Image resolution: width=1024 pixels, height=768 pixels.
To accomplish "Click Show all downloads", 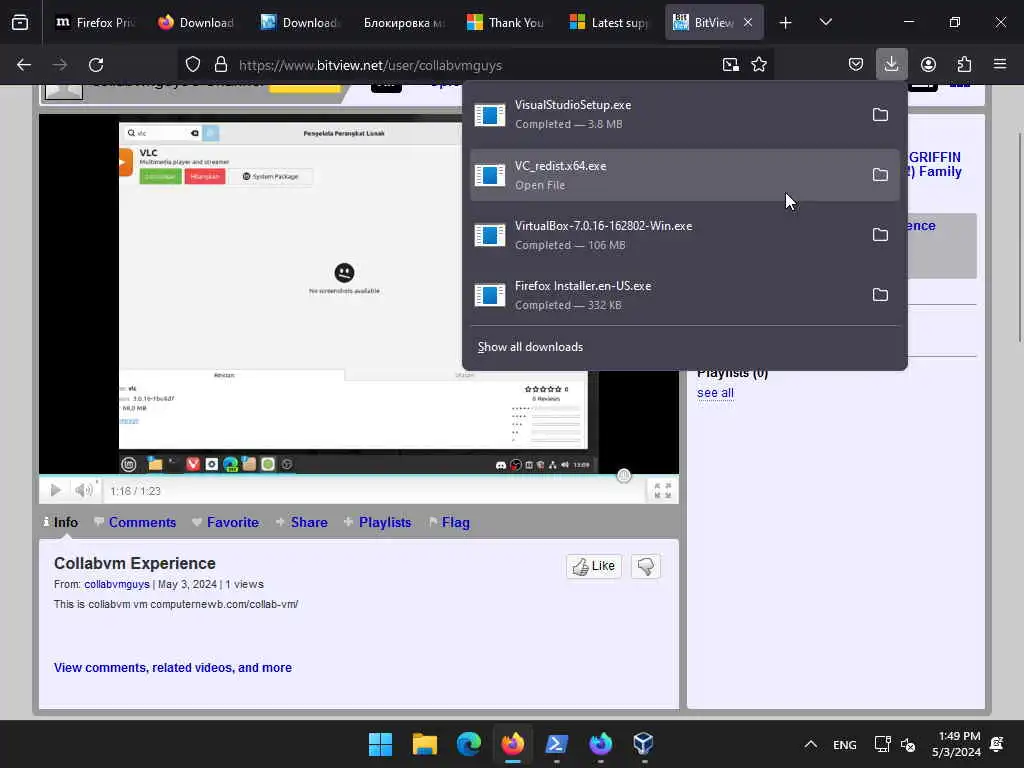I will [x=530, y=347].
